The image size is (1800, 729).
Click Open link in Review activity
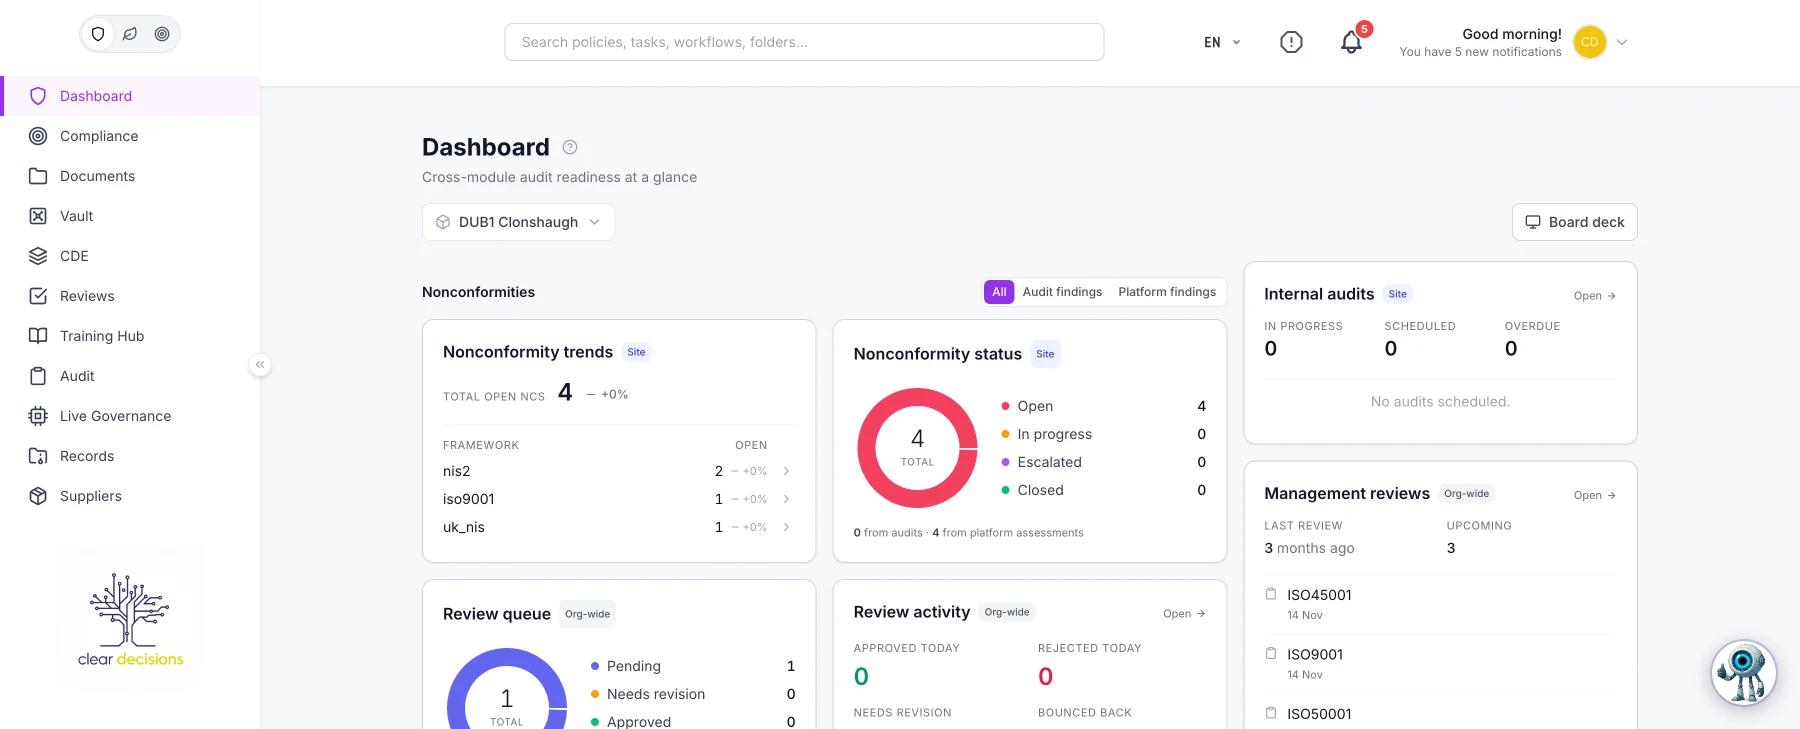[1184, 614]
